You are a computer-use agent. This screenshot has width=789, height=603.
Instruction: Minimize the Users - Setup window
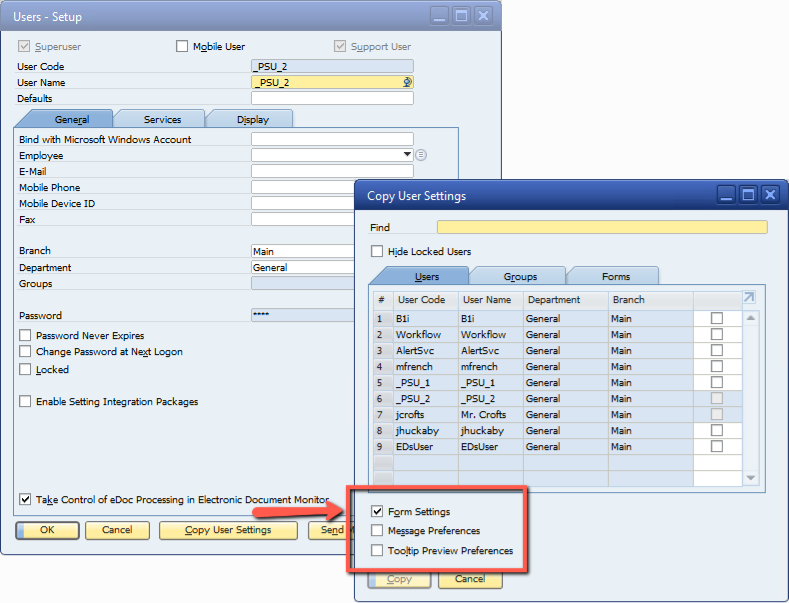439,16
